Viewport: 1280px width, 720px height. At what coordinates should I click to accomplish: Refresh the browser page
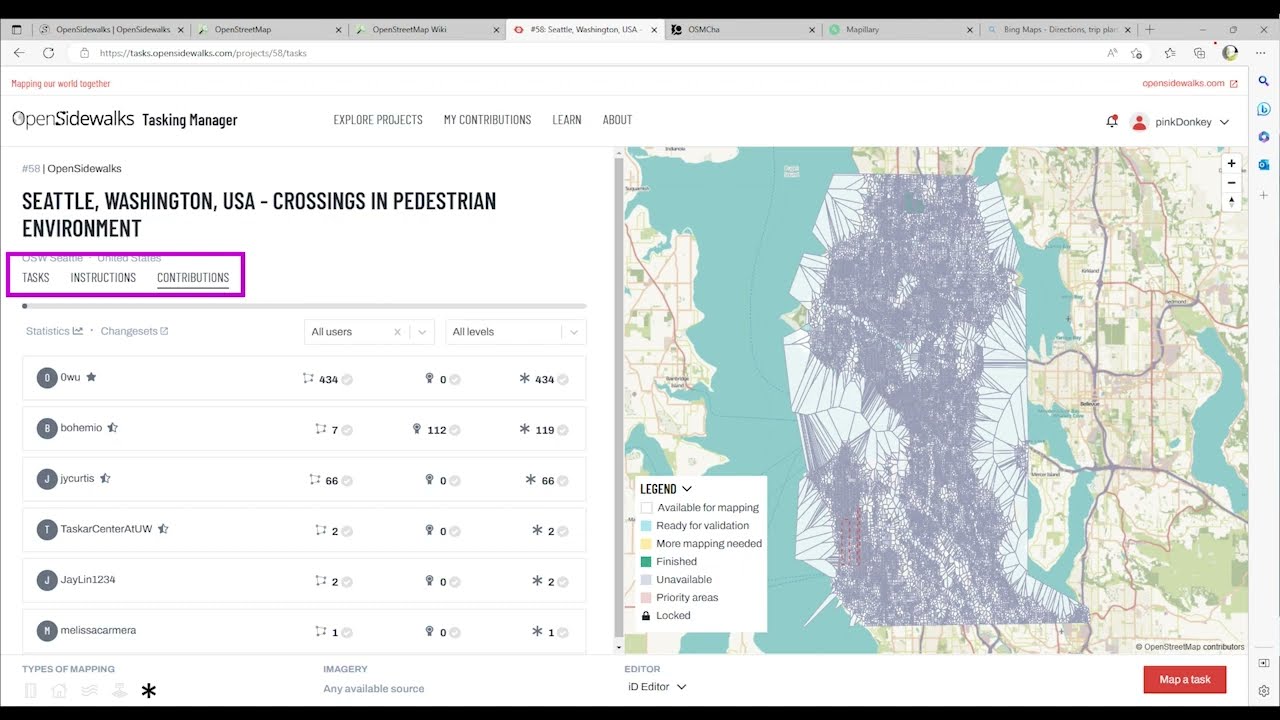point(48,53)
